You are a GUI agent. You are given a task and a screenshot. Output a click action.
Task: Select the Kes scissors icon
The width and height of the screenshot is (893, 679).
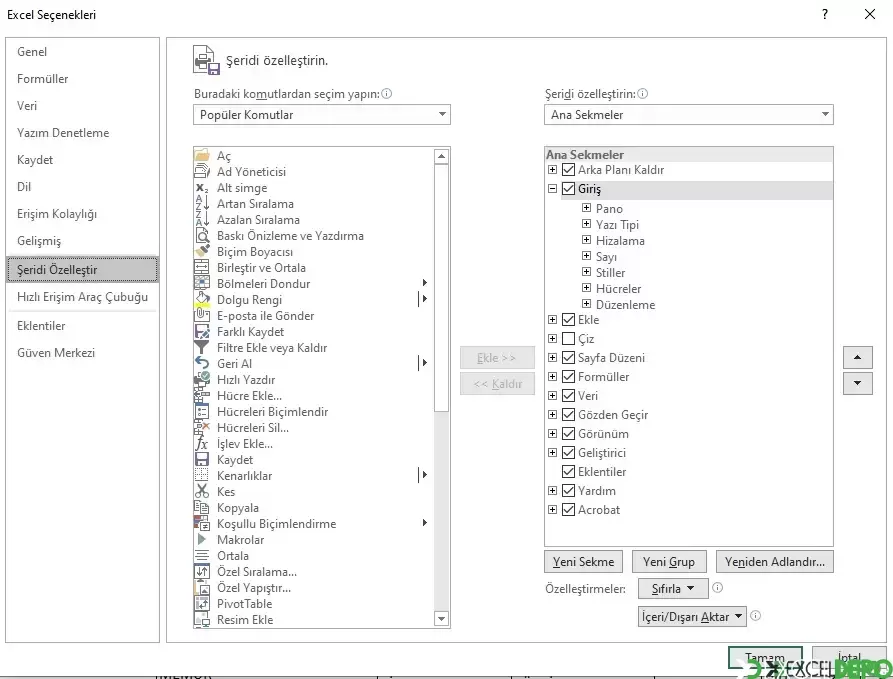click(202, 491)
